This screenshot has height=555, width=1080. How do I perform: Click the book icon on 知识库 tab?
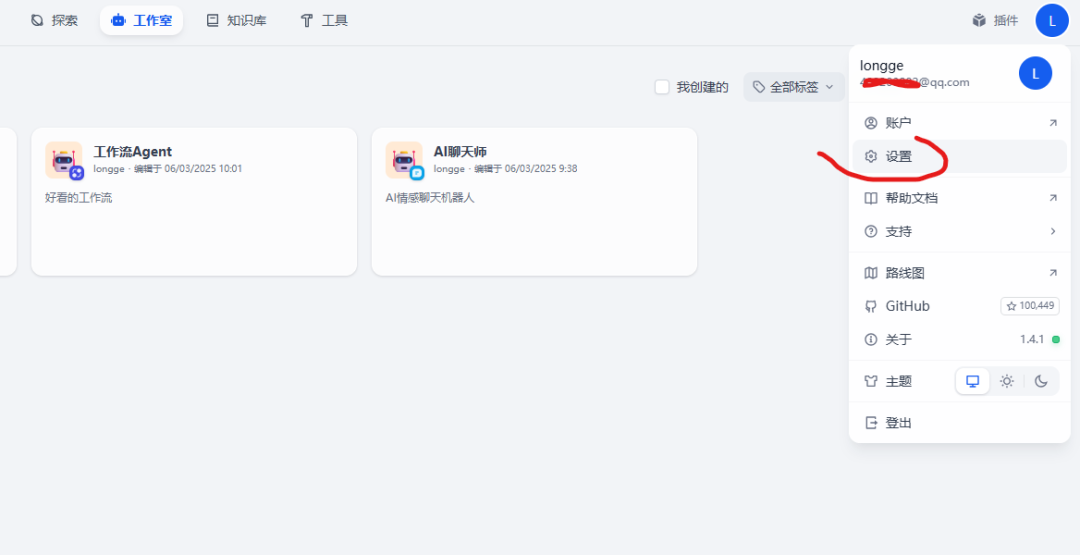click(213, 21)
